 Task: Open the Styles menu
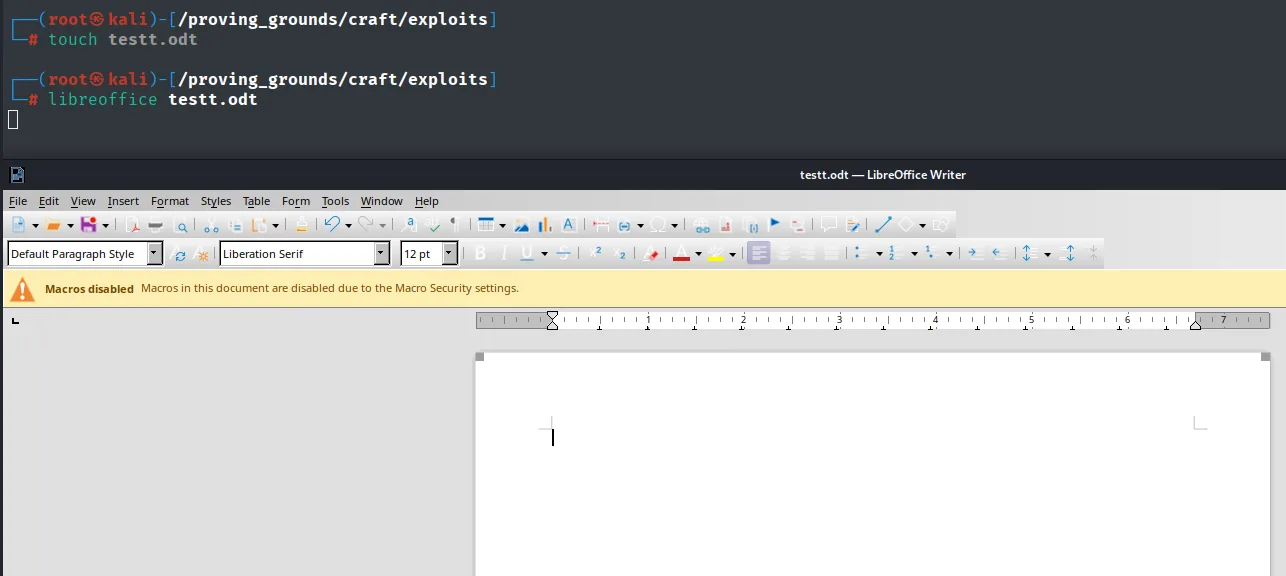click(216, 201)
